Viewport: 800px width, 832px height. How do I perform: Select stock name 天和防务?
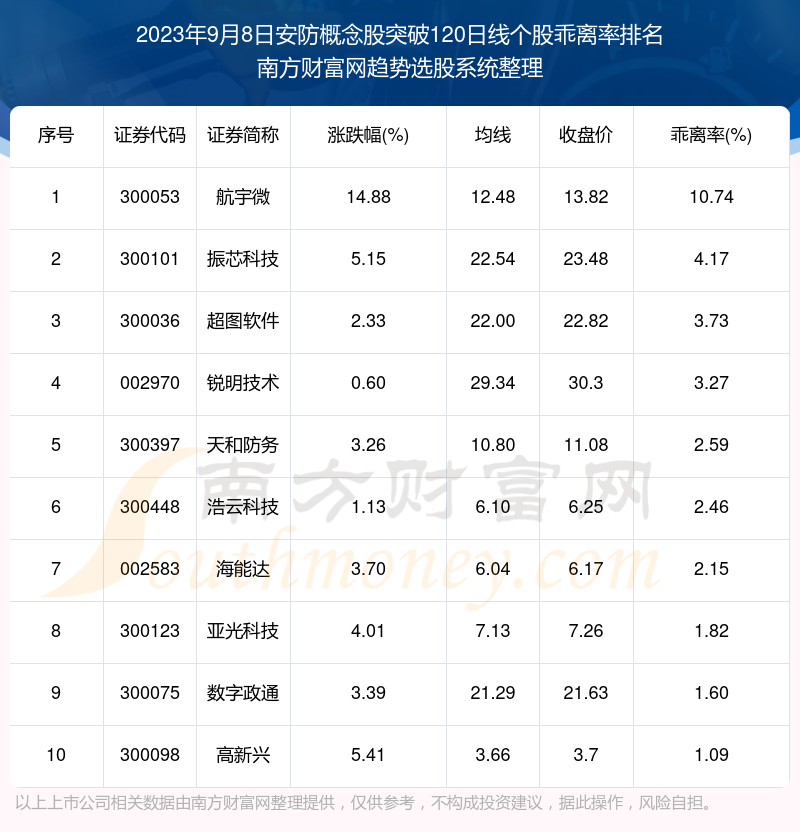click(x=243, y=445)
